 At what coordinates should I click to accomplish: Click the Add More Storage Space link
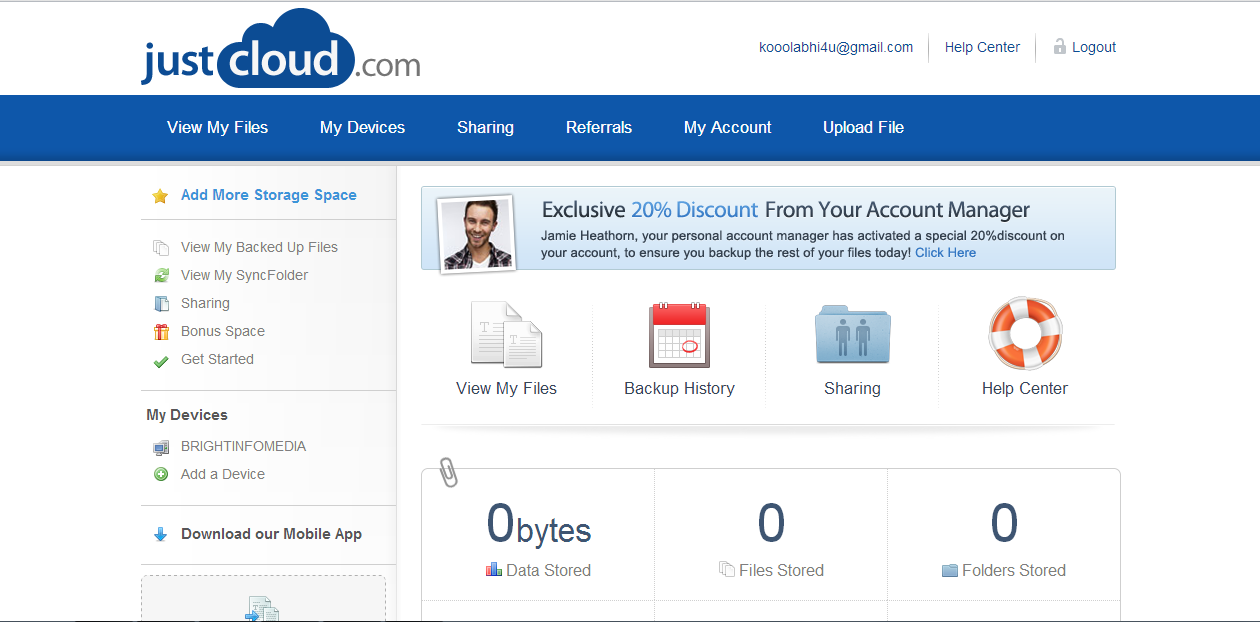pos(268,195)
